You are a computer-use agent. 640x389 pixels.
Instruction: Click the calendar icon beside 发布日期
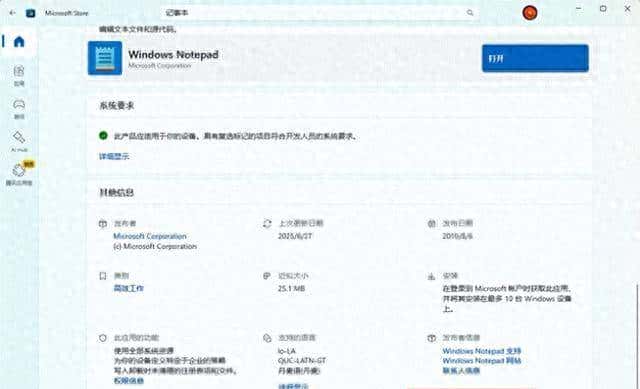point(431,223)
